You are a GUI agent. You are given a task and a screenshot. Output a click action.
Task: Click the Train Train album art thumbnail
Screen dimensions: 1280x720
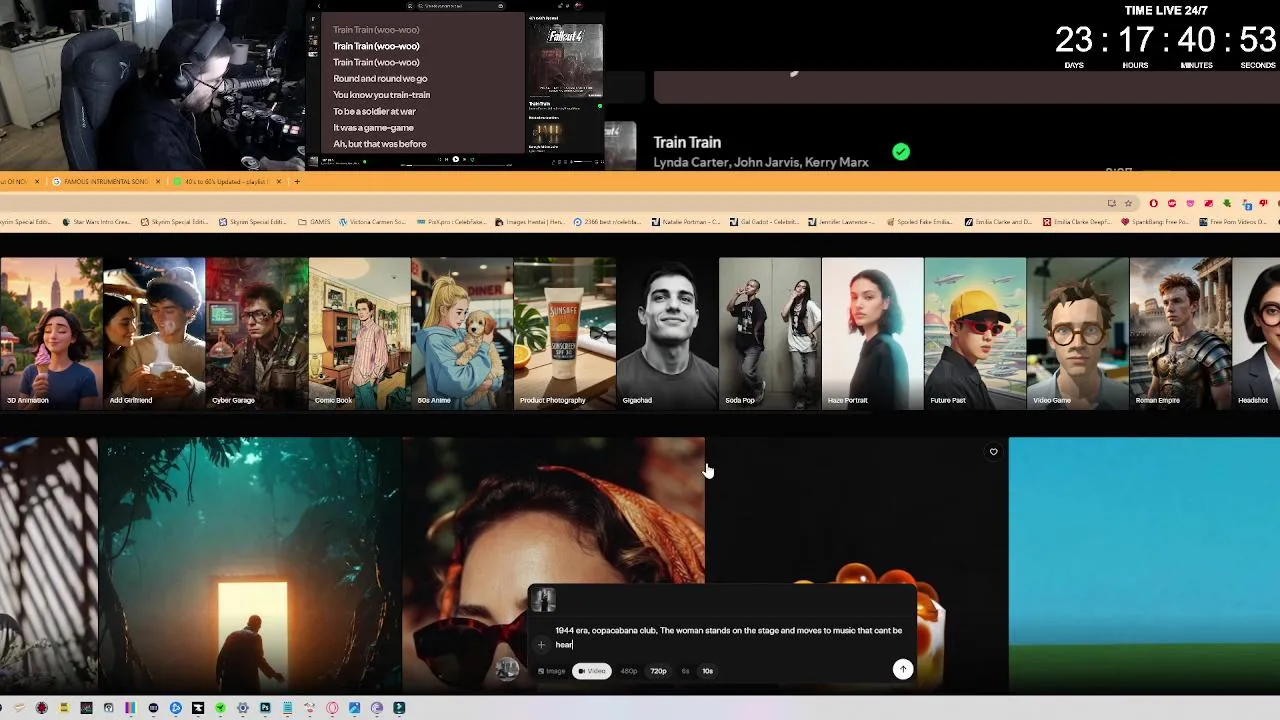[x=620, y=146]
